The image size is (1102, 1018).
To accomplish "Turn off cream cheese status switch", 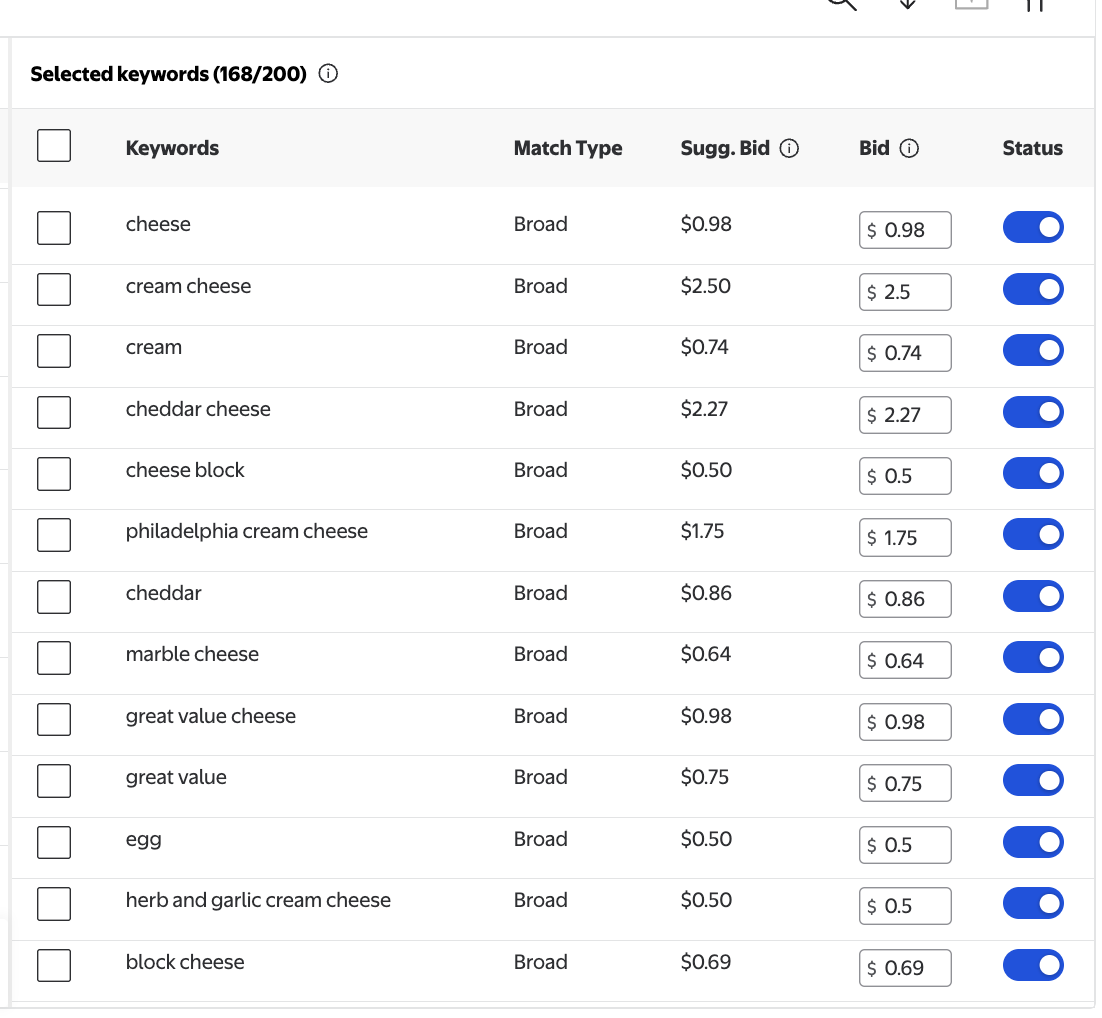I will click(1033, 289).
